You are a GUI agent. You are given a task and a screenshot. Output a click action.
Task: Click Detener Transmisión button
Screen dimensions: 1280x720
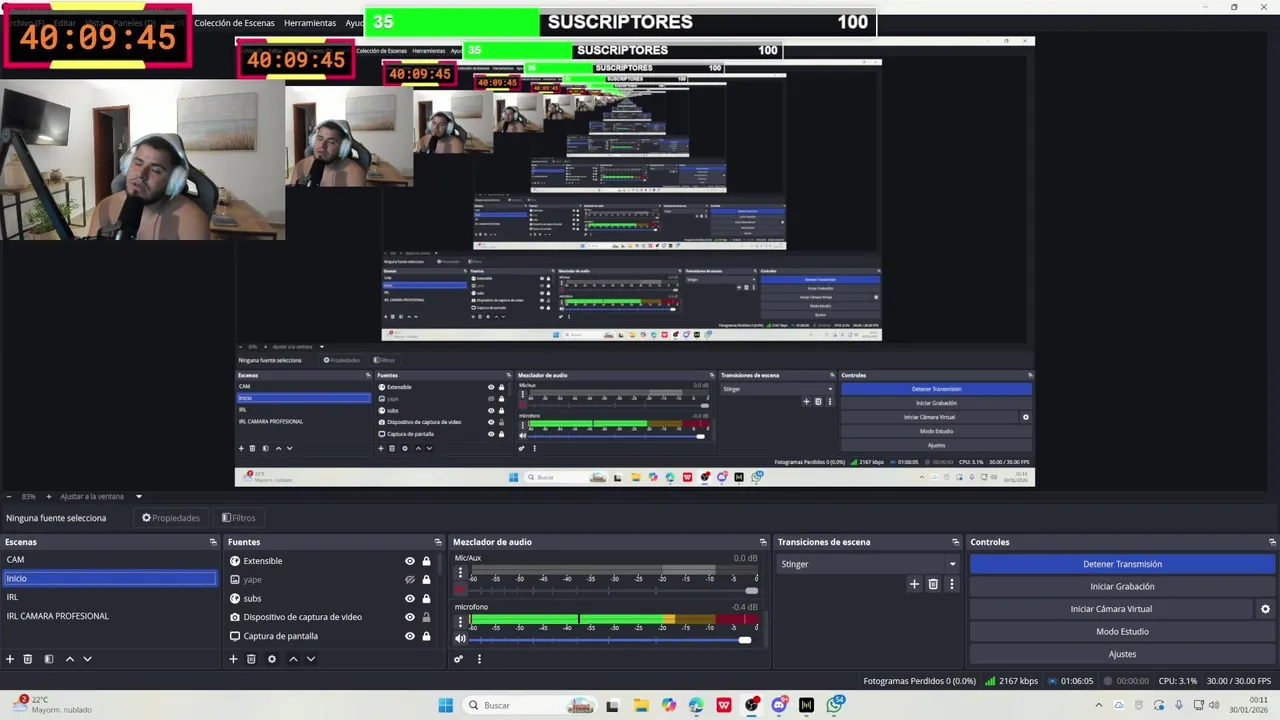coord(1122,564)
